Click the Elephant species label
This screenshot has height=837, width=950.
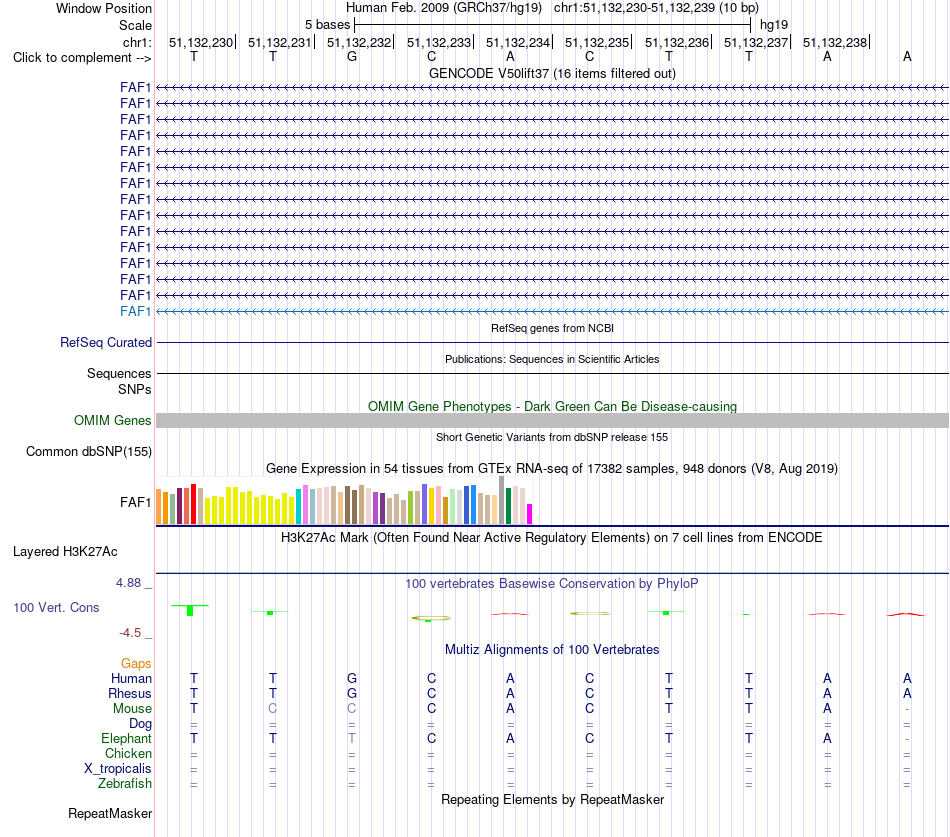126,738
